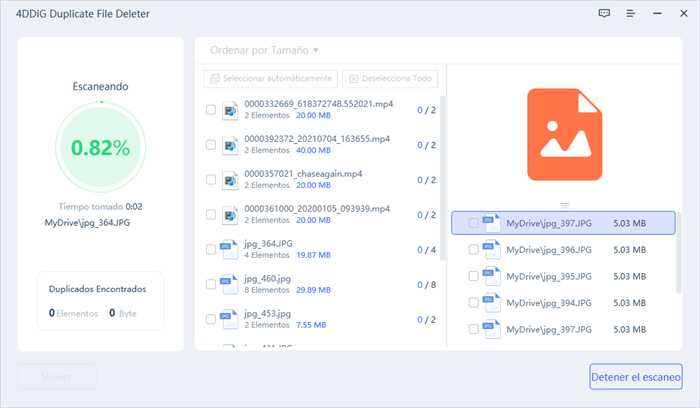Check the jpg_453.jpg group checkbox
The height and width of the screenshot is (408, 700).
pyautogui.click(x=211, y=319)
